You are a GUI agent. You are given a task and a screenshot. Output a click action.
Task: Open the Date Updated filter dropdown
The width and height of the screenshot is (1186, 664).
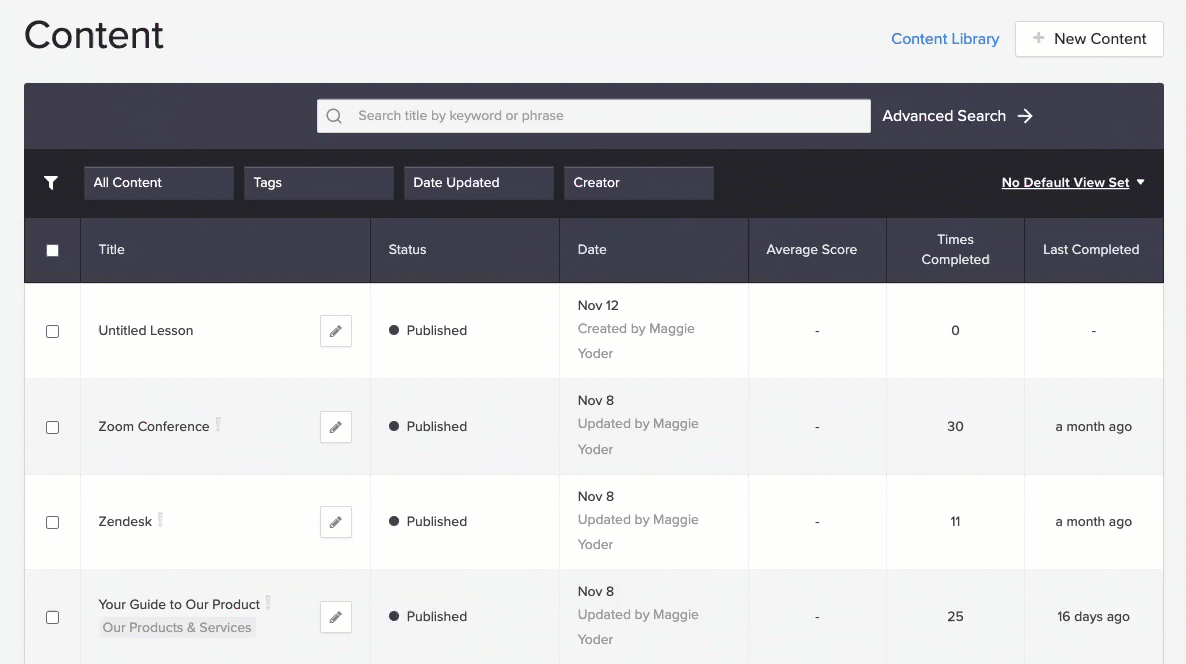coord(479,183)
